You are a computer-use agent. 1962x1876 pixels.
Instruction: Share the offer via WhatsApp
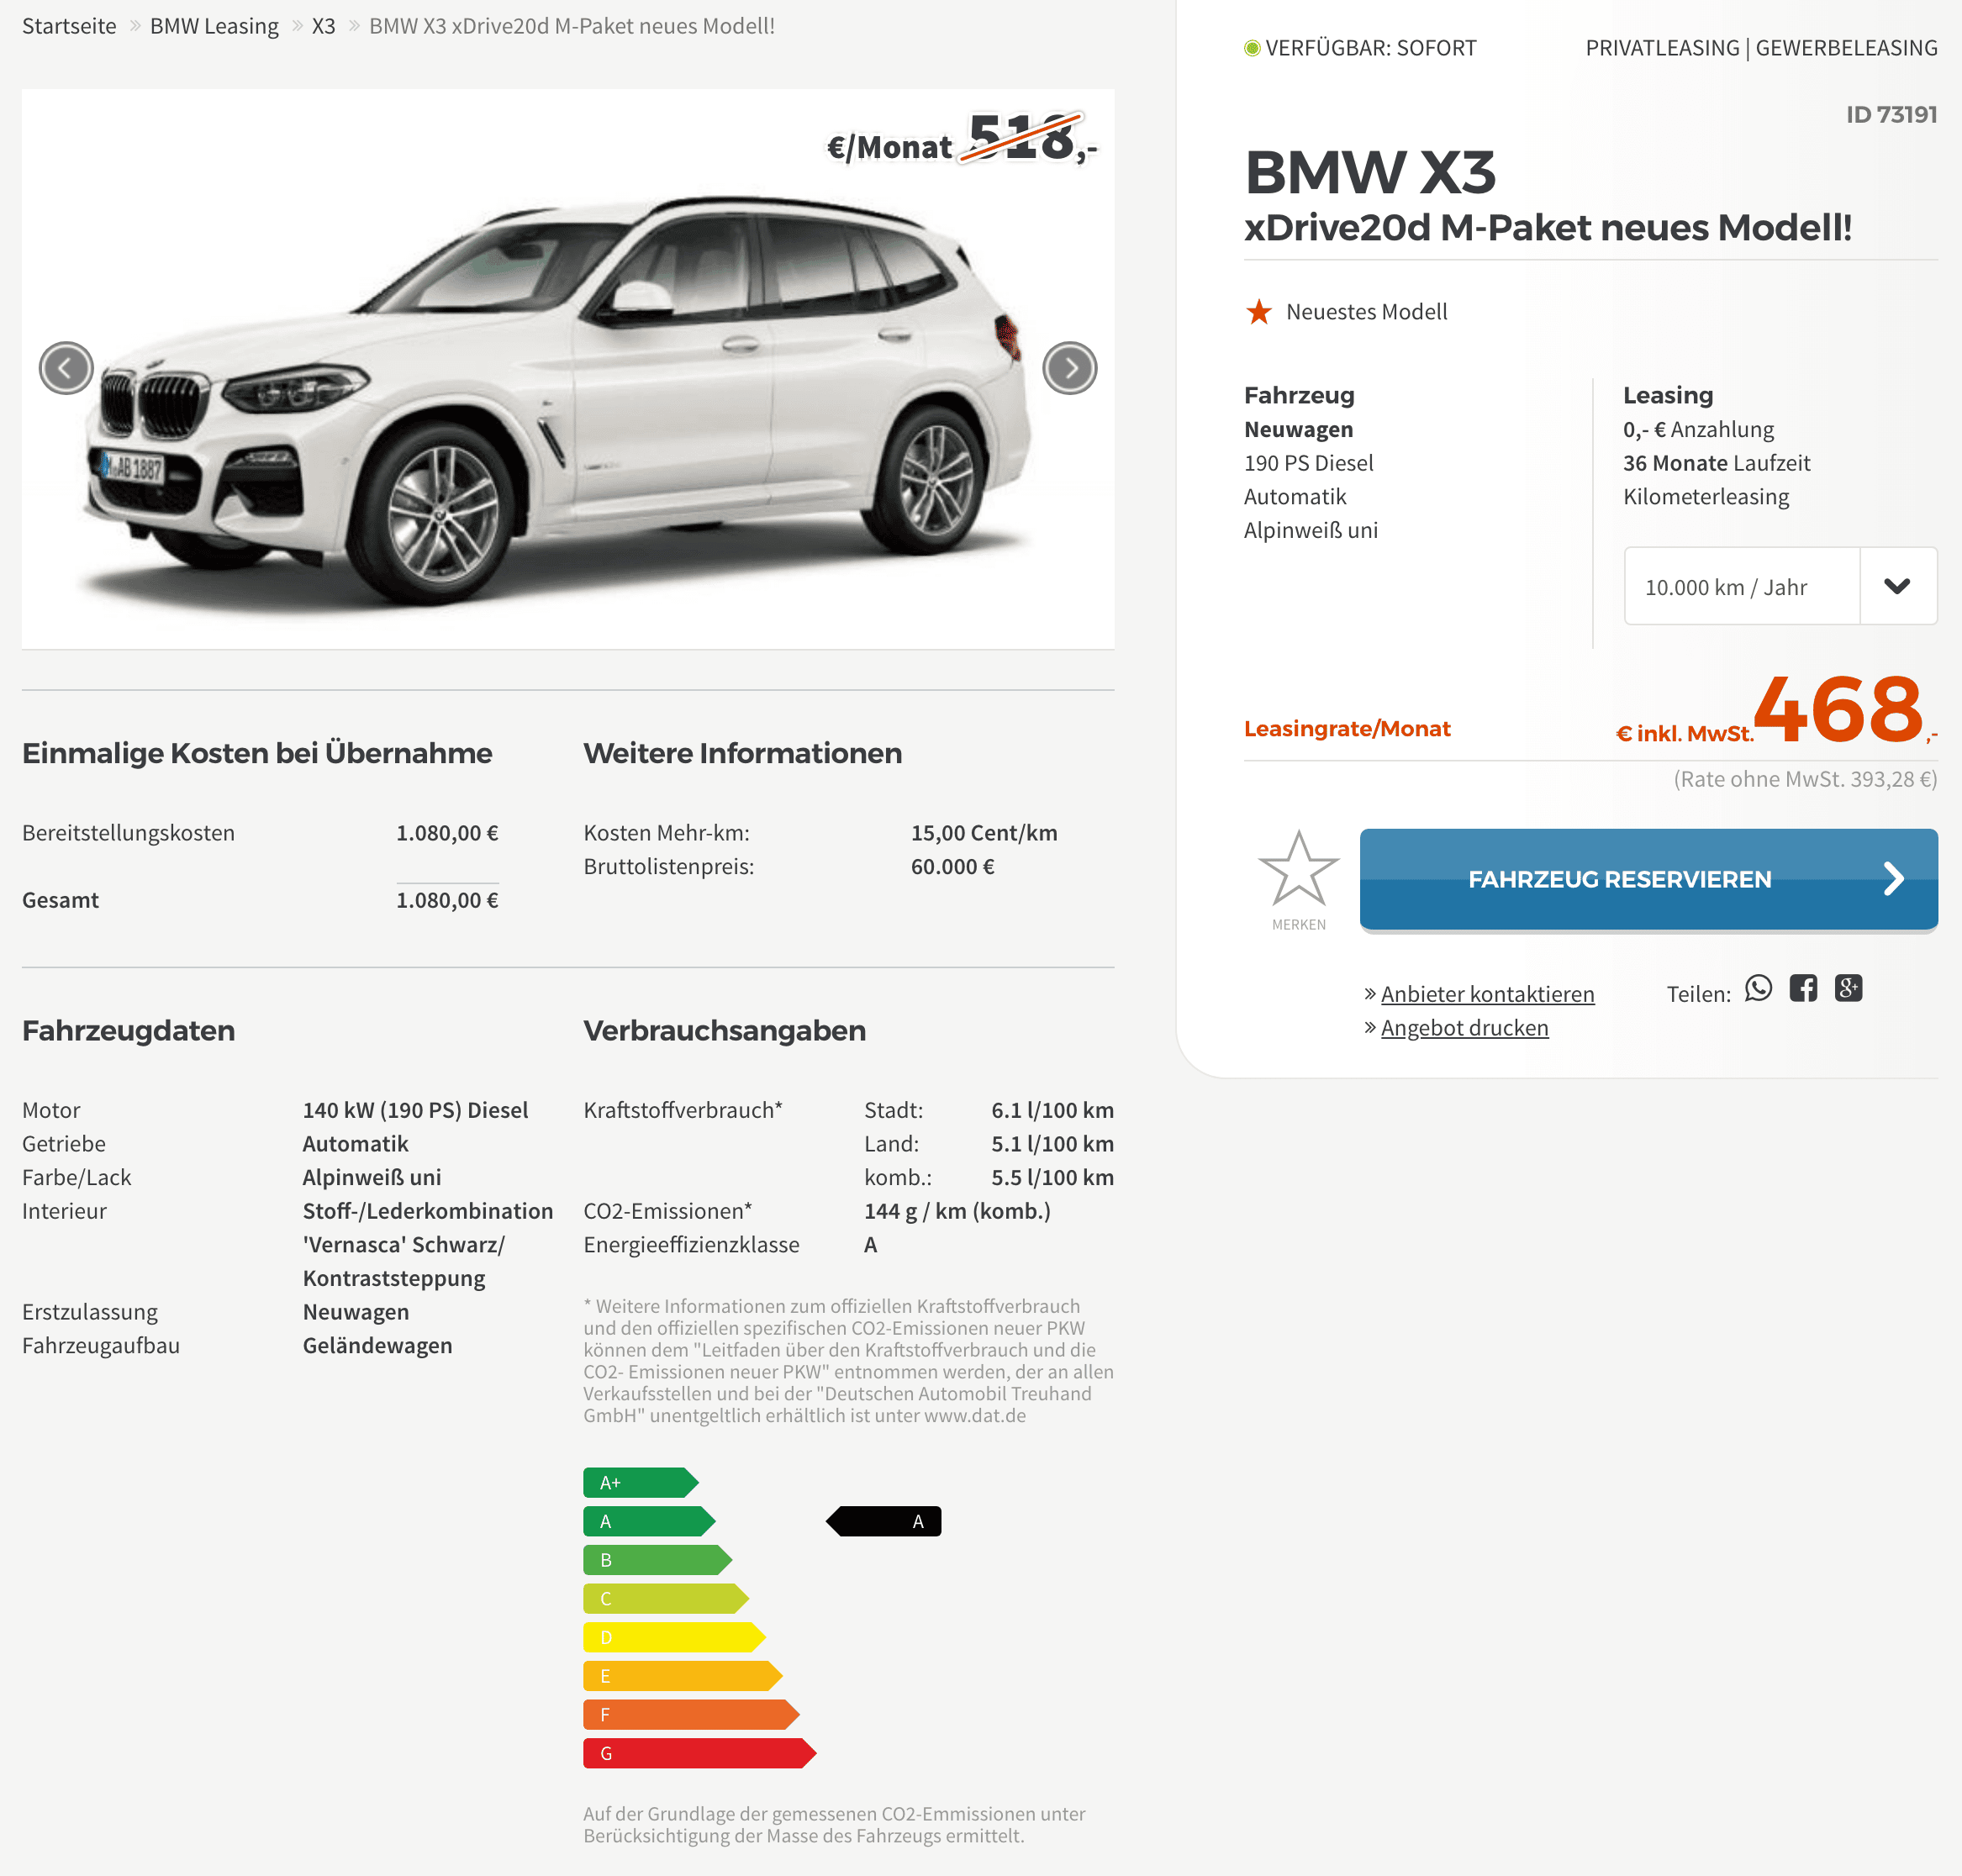click(x=1758, y=988)
